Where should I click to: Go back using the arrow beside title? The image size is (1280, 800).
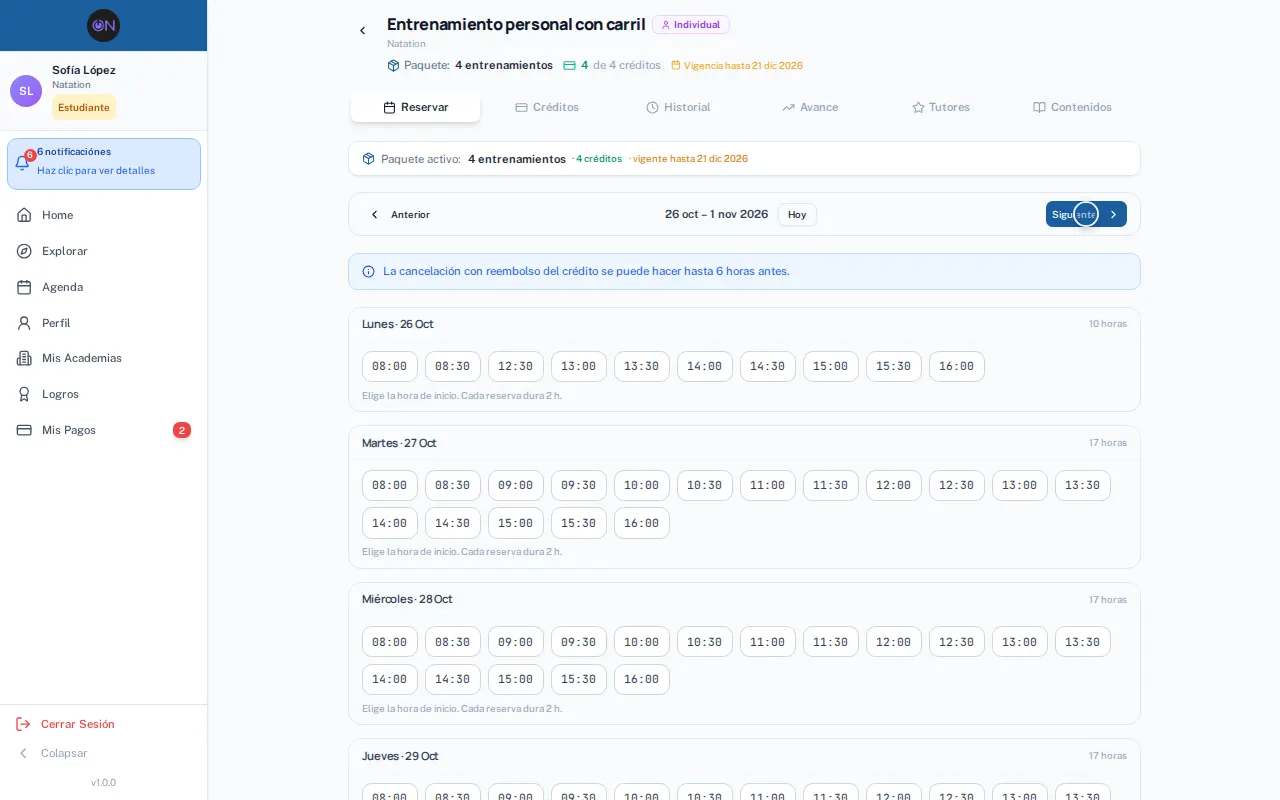click(363, 31)
